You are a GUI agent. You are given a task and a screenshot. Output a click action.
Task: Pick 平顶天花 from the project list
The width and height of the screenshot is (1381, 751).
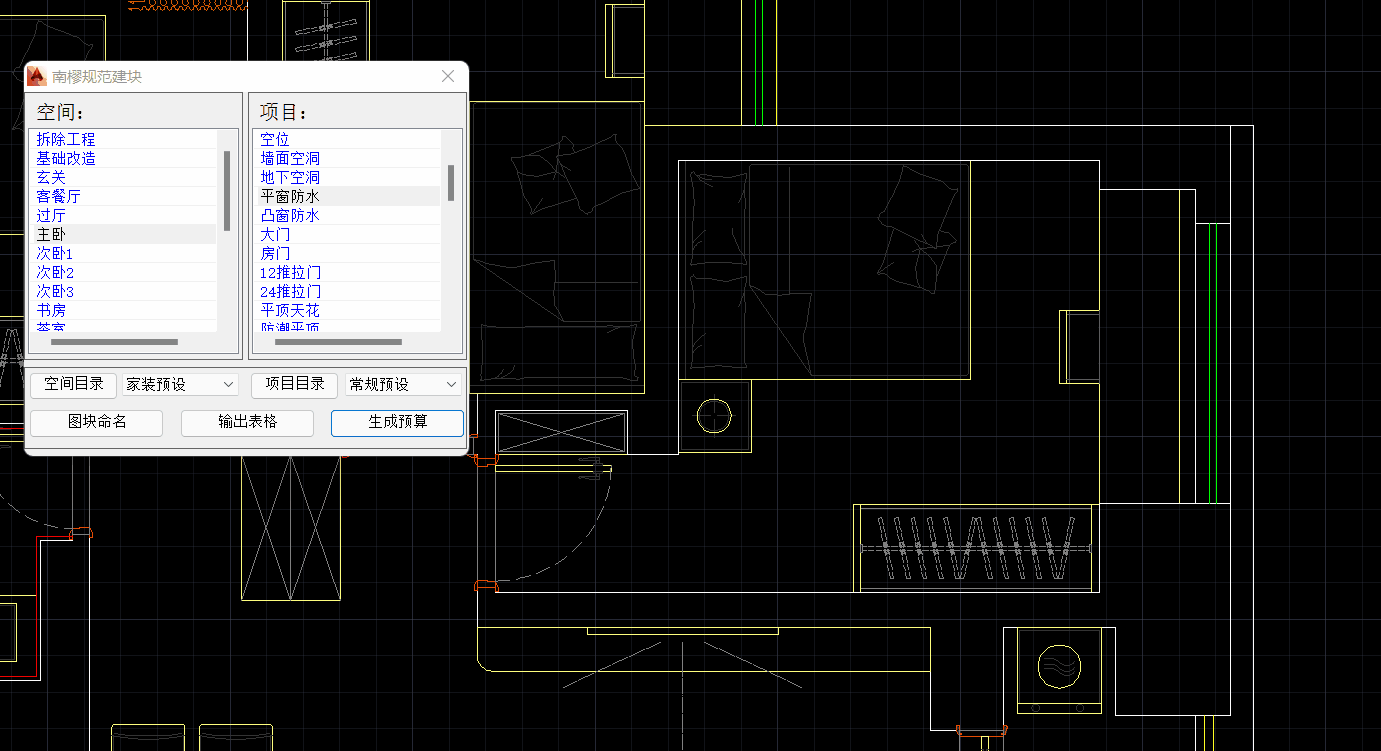click(x=290, y=310)
